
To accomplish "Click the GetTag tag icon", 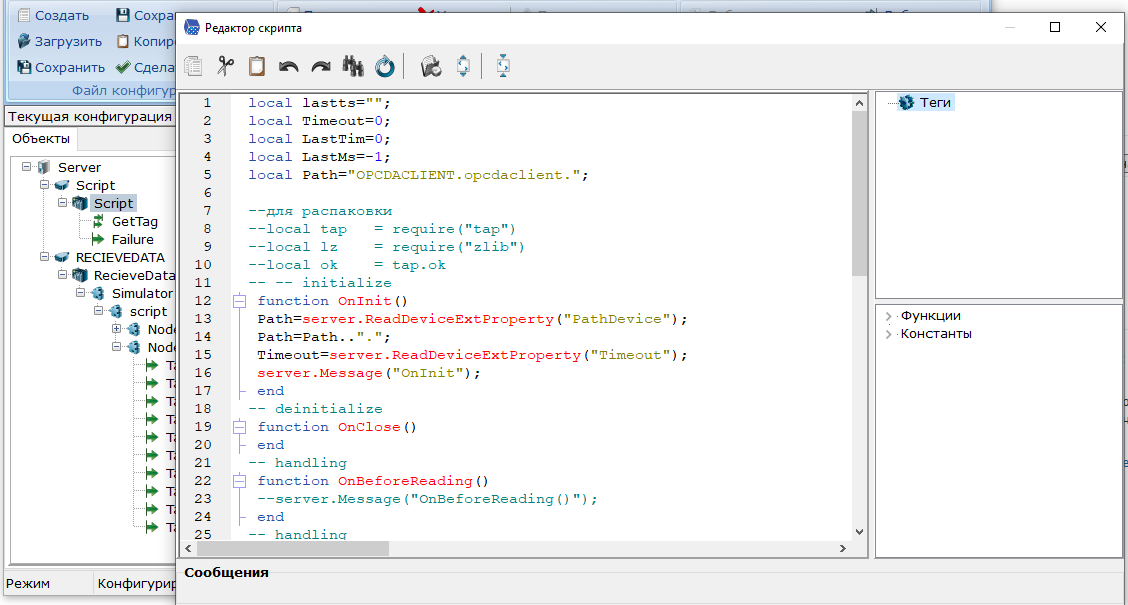I will [x=99, y=222].
